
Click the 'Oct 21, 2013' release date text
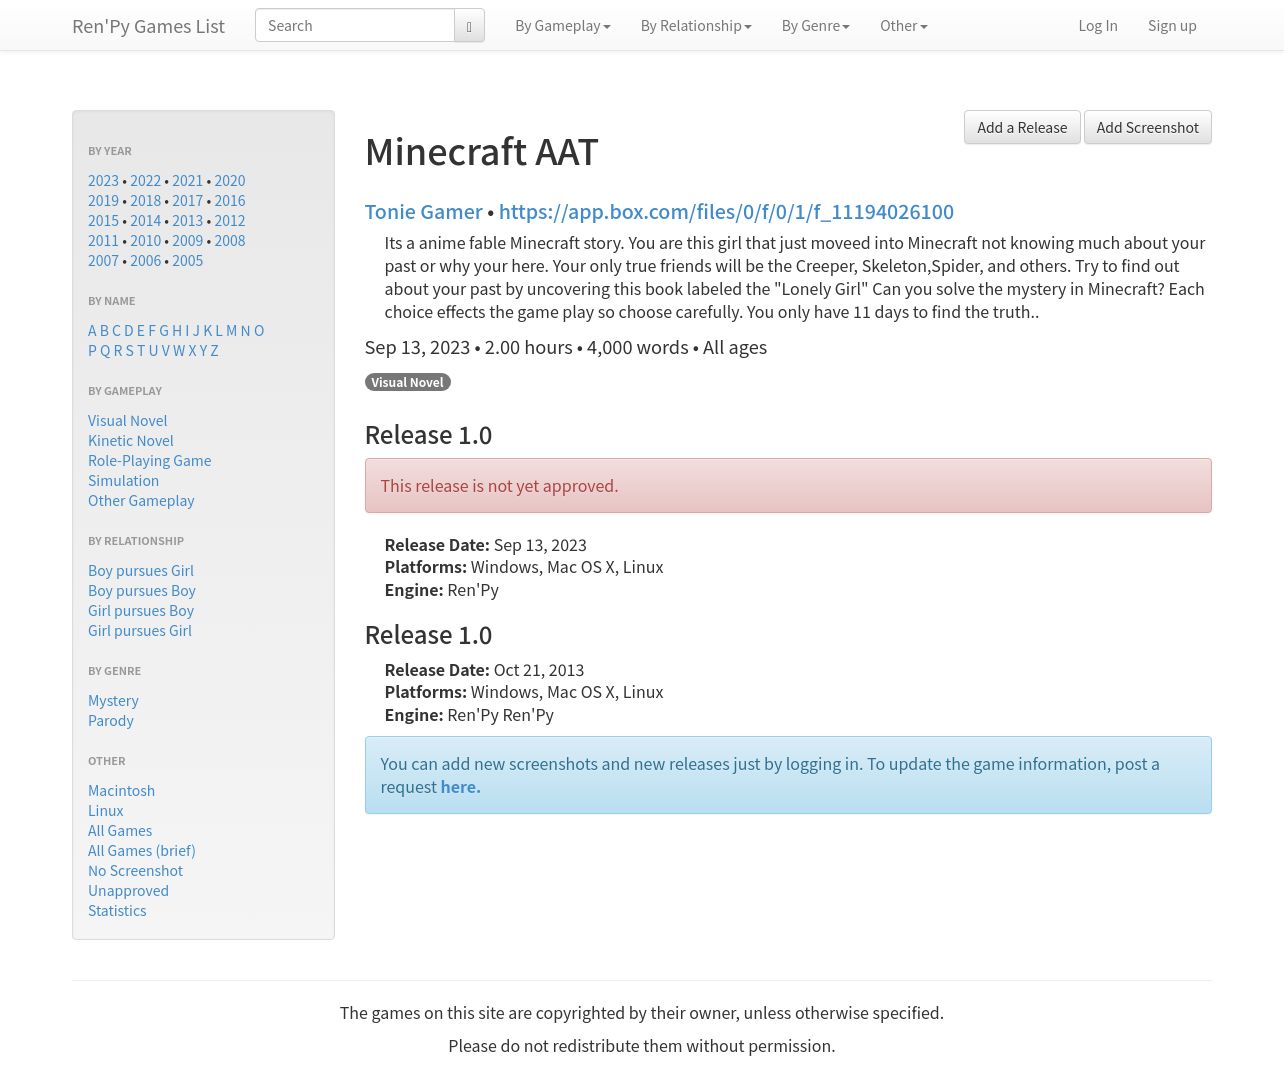pyautogui.click(x=539, y=670)
